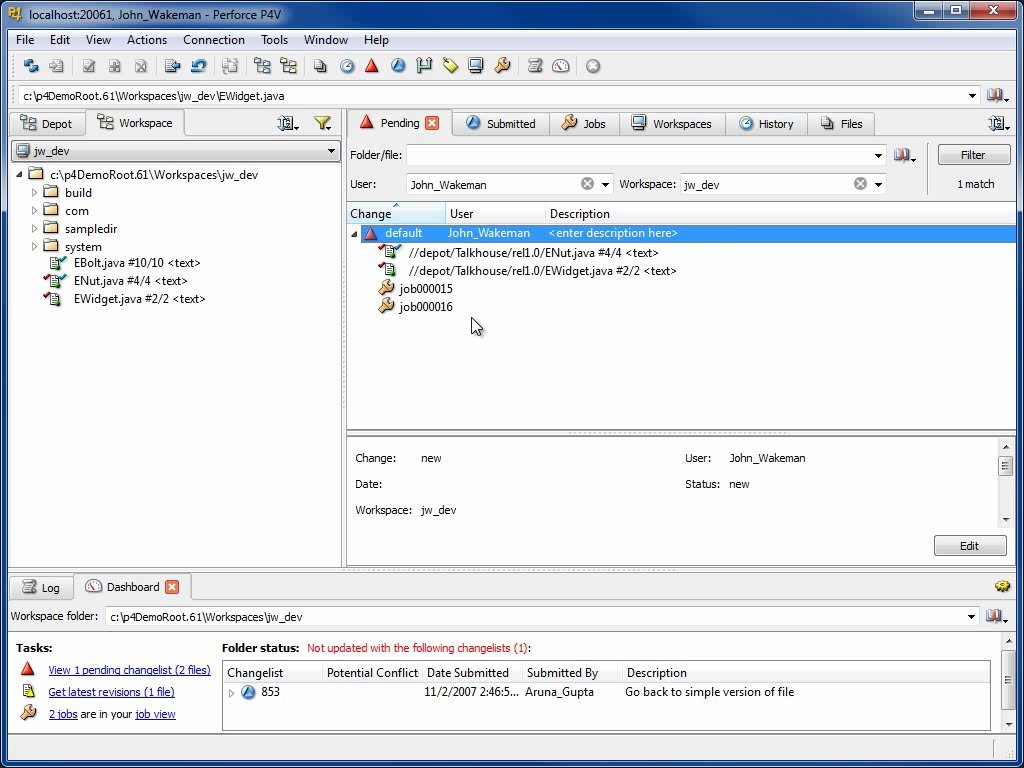Click the changelist details scrollbar thumb

pyautogui.click(x=1005, y=466)
